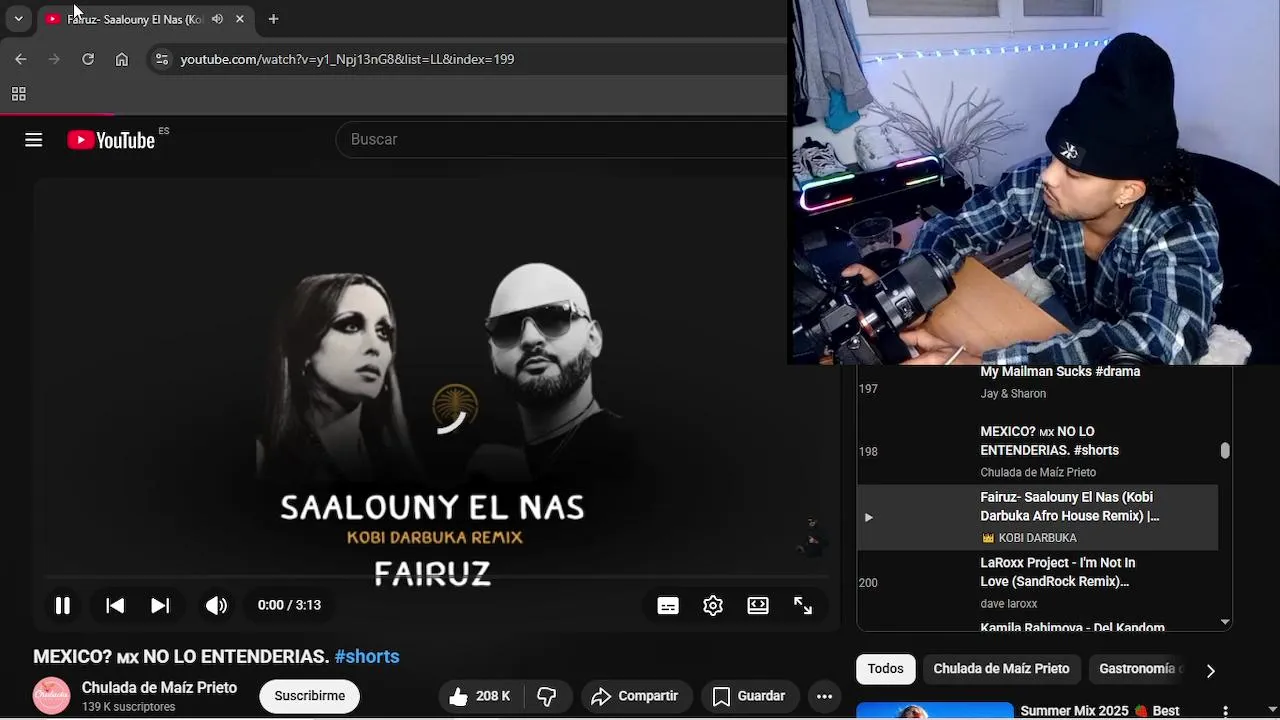The height and width of the screenshot is (720, 1280).
Task: Toggle video subtitles on
Action: pos(668,606)
